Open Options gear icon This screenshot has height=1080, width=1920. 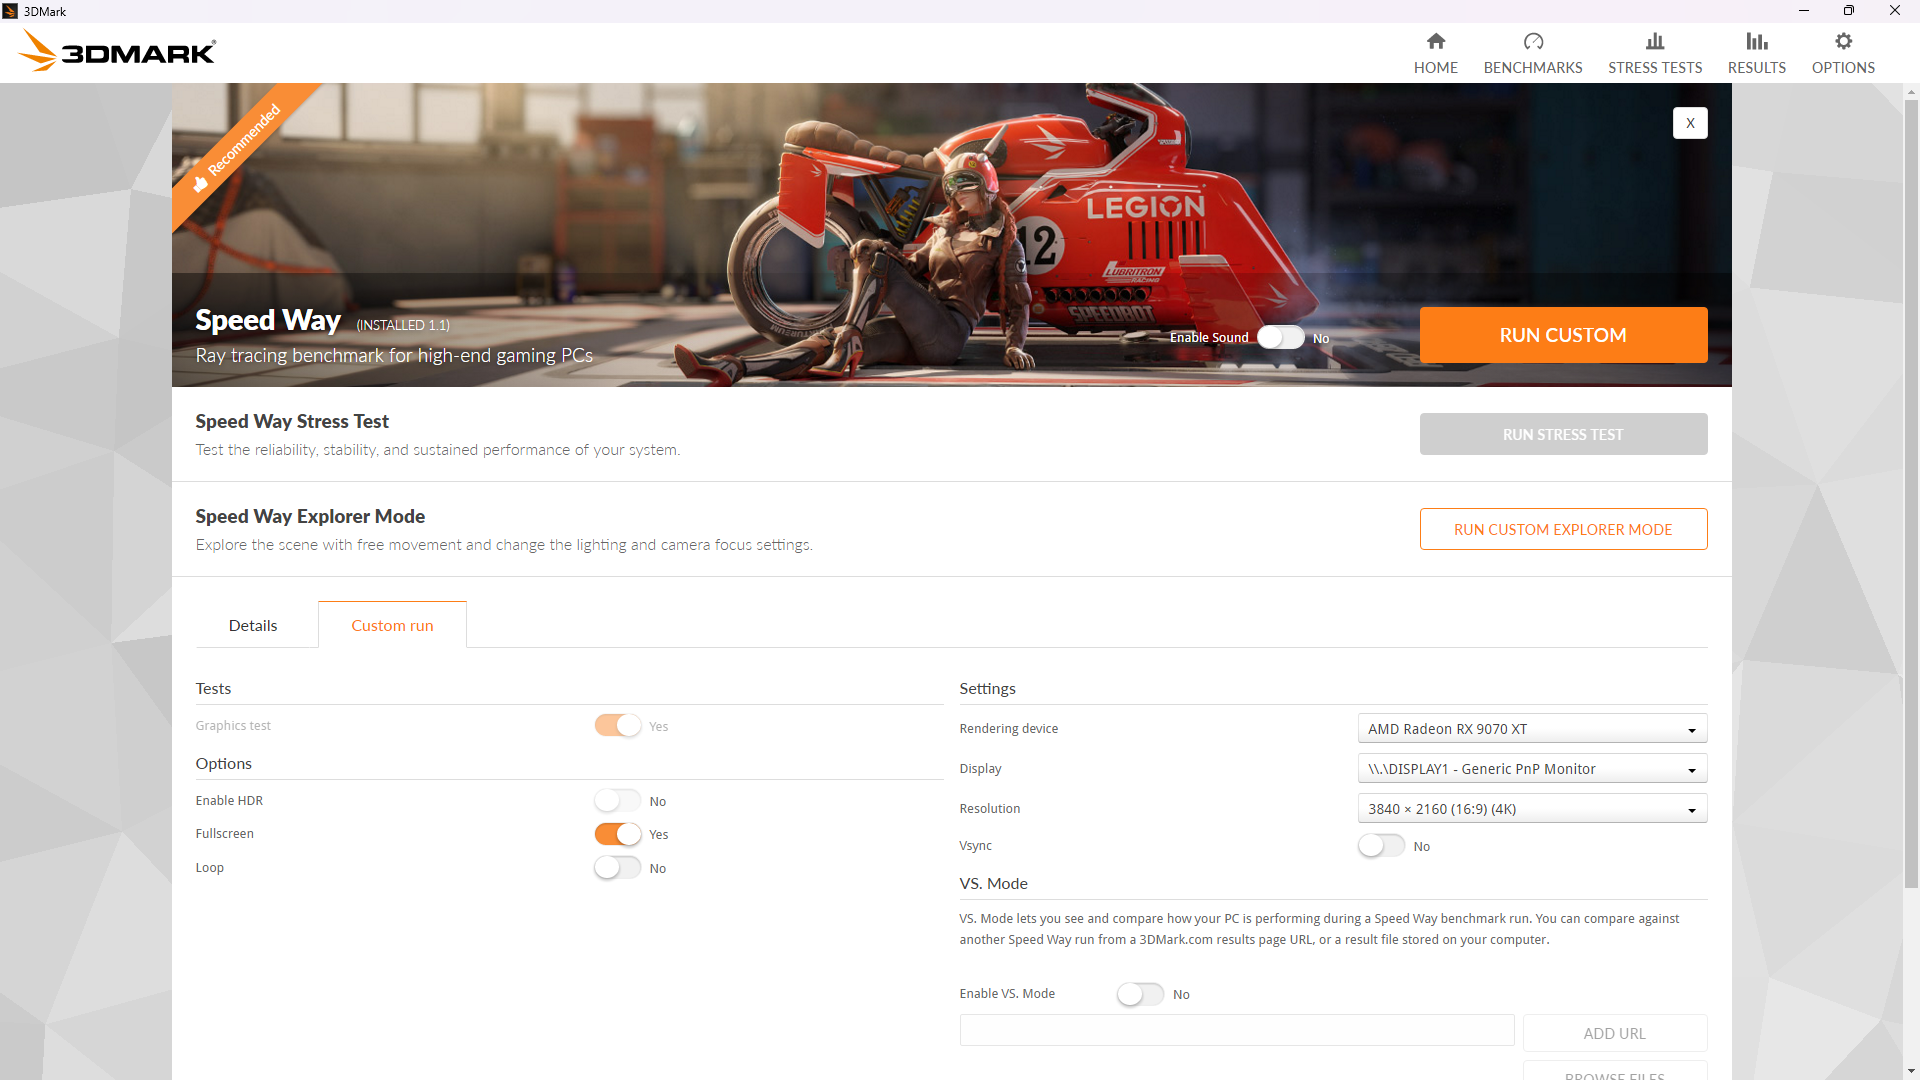pyautogui.click(x=1842, y=42)
